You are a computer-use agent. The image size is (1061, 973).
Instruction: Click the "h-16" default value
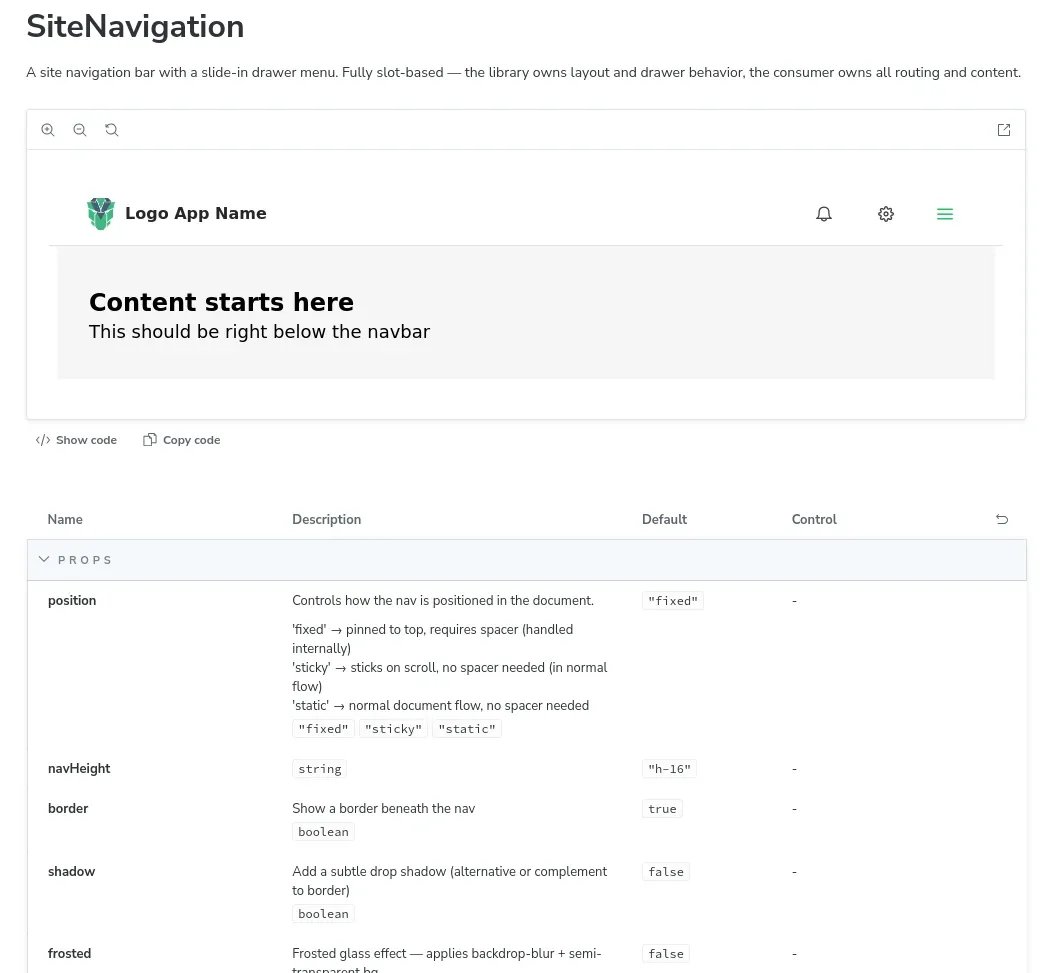point(669,769)
